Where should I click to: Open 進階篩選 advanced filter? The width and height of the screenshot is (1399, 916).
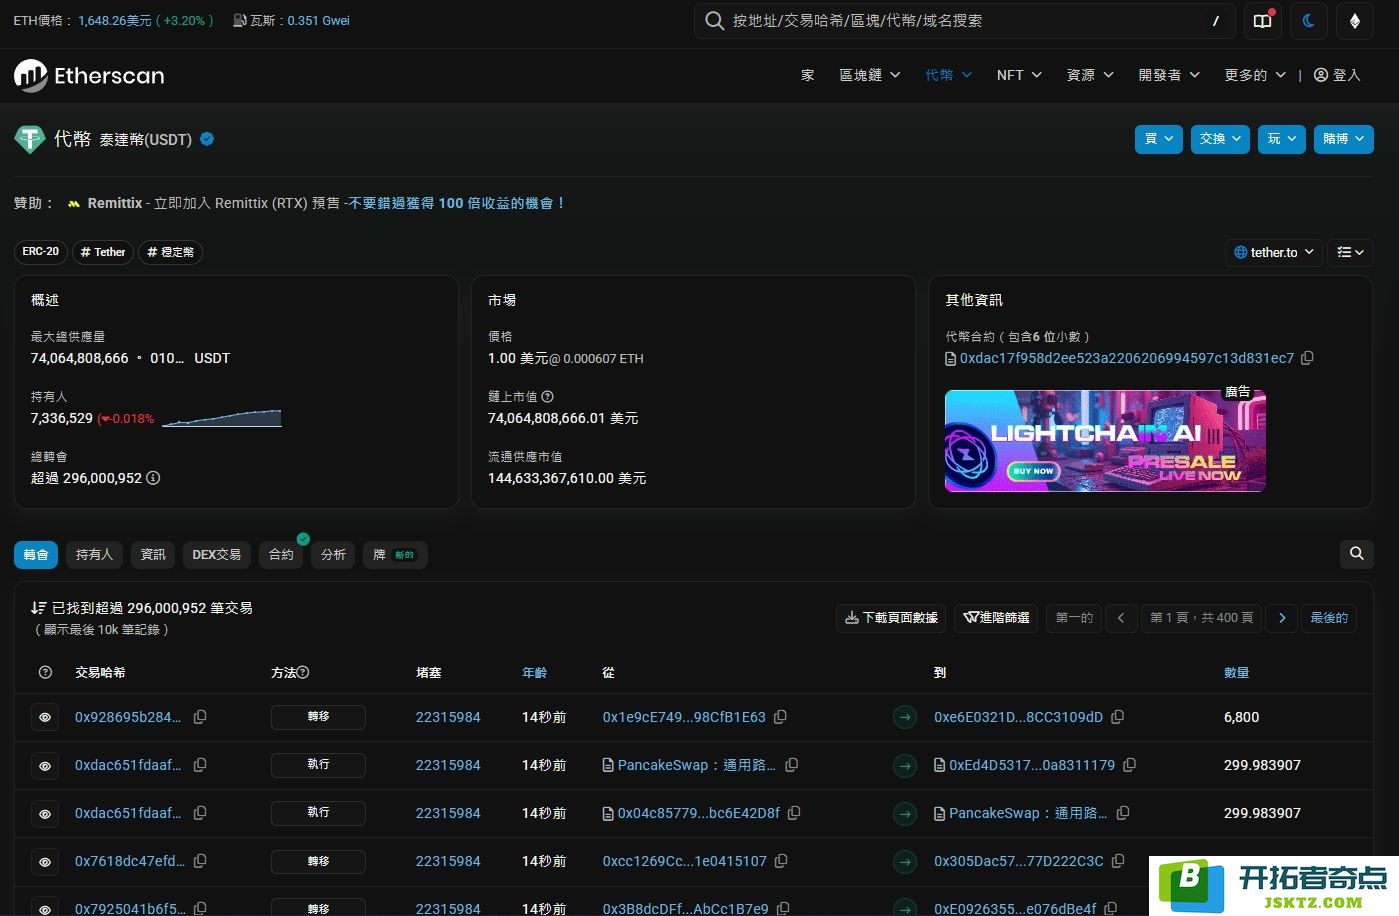pyautogui.click(x=996, y=618)
